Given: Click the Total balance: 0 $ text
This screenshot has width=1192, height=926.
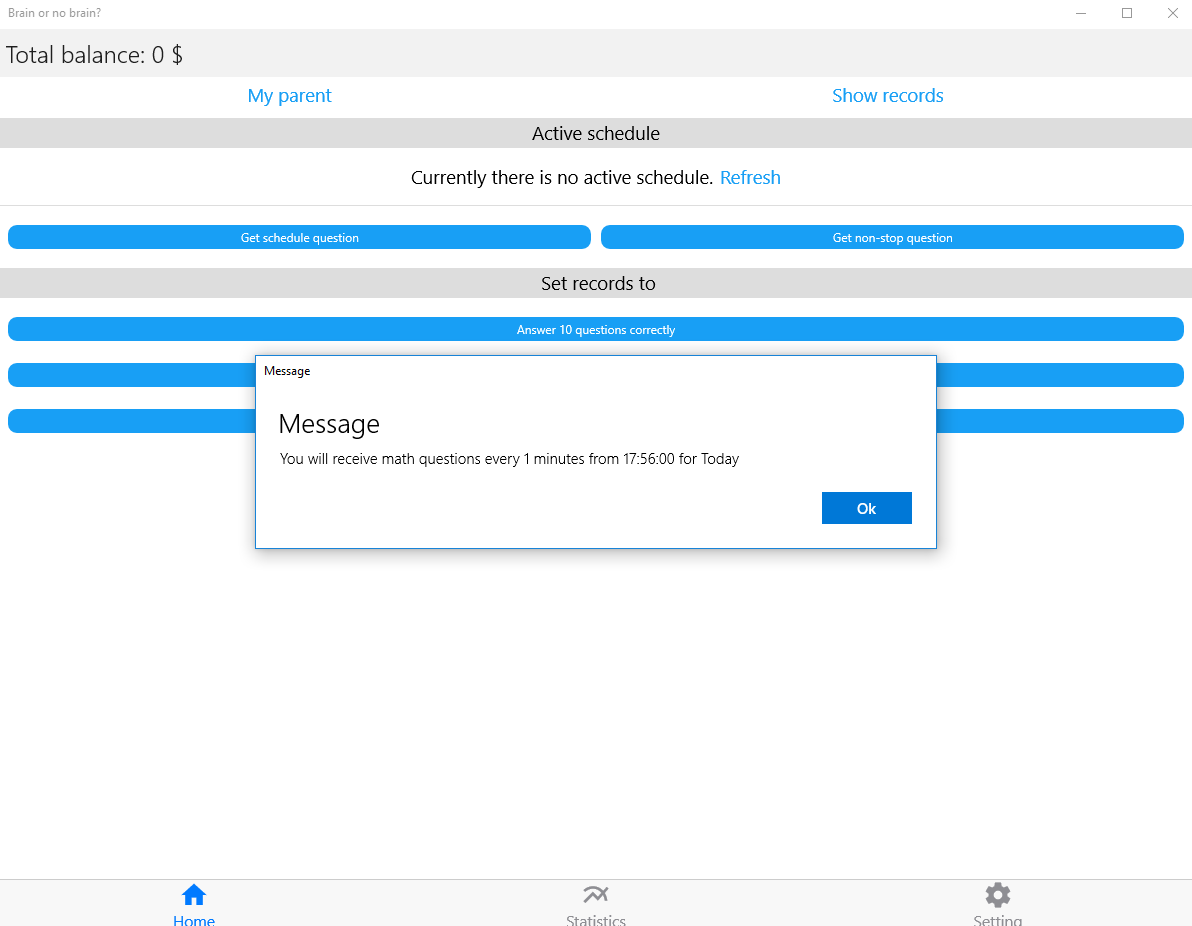Looking at the screenshot, I should point(94,55).
